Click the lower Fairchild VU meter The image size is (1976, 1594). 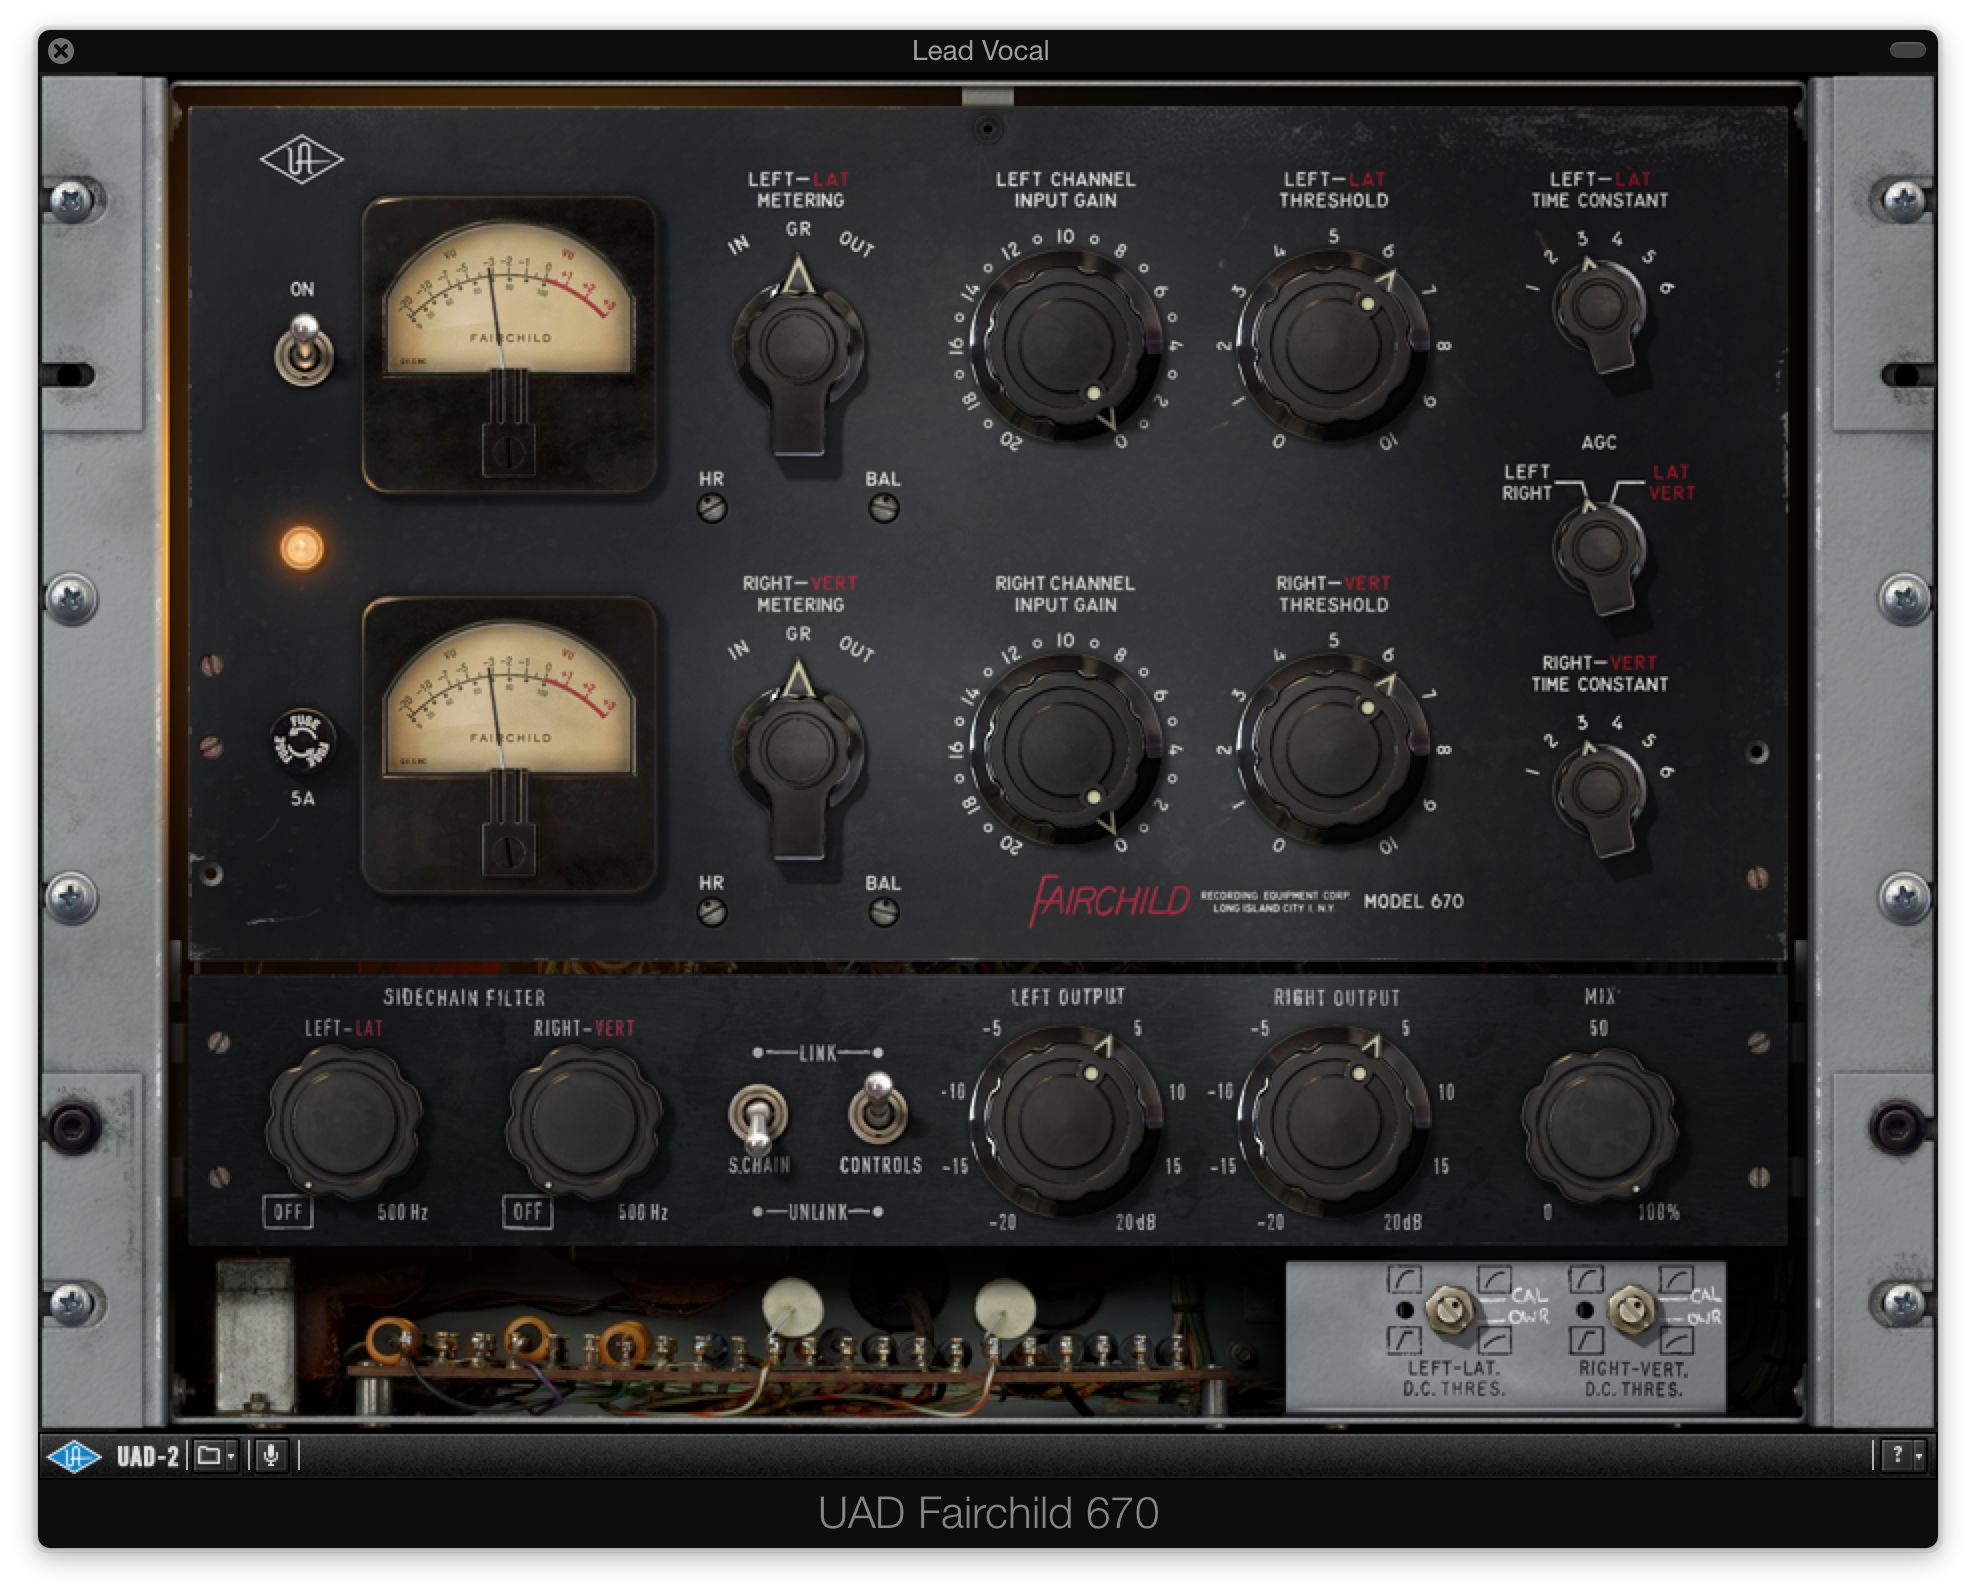tap(509, 744)
